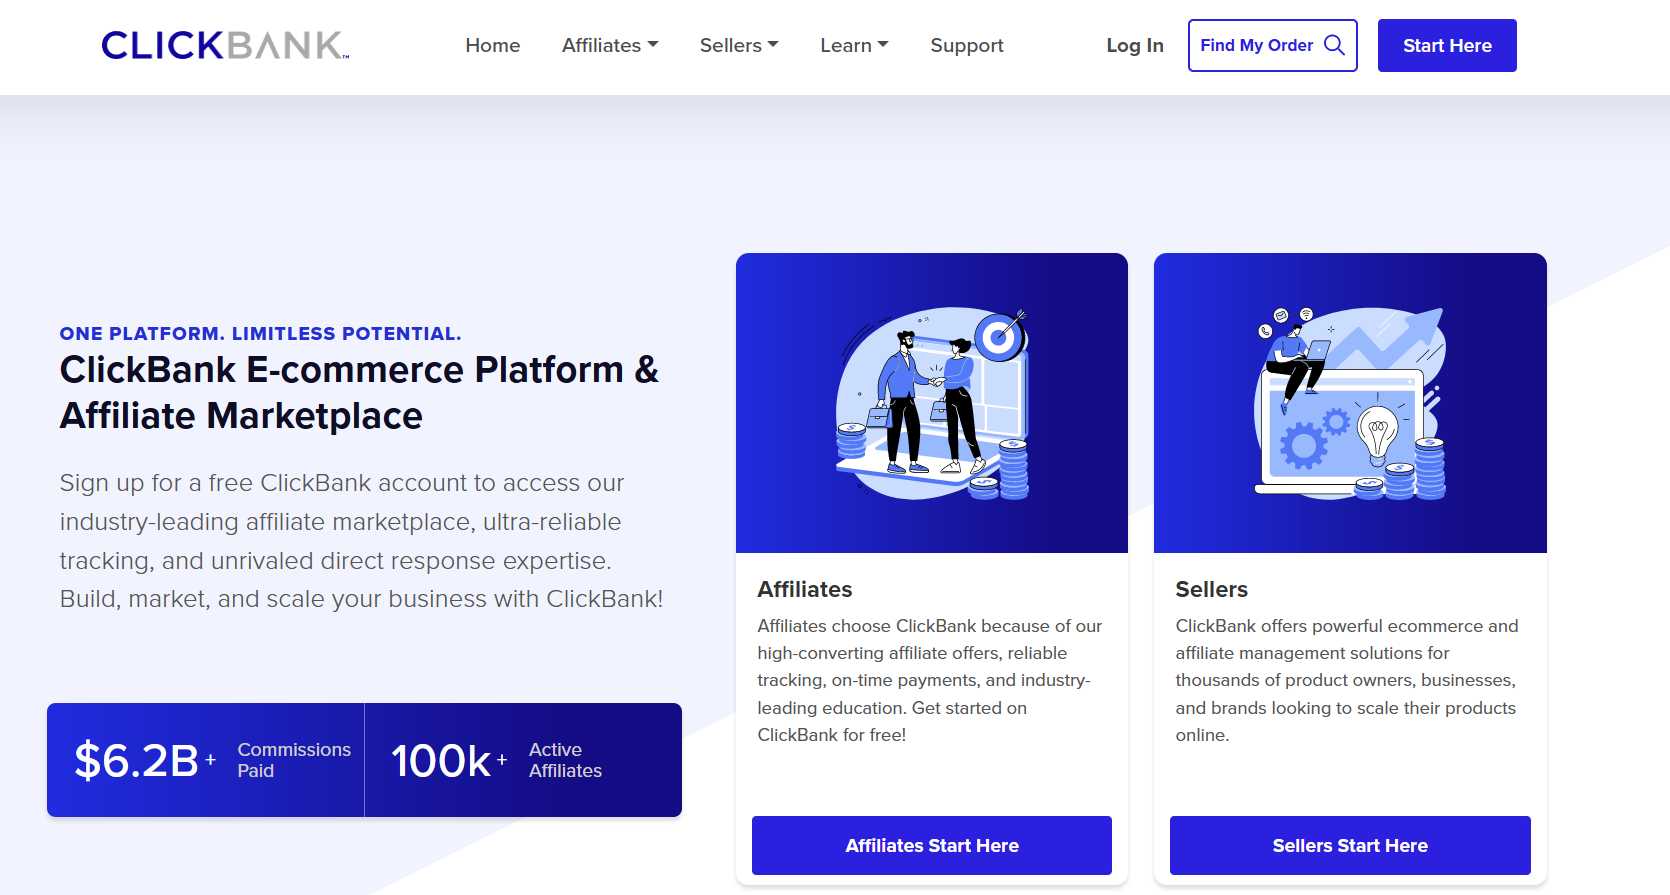
Task: Click the magnifying glass search icon
Action: coord(1334,45)
